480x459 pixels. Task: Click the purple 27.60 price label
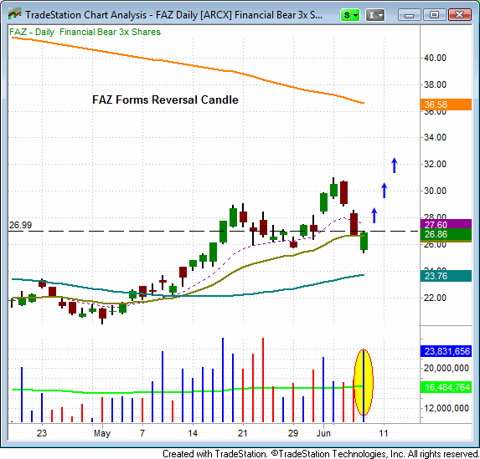446,224
